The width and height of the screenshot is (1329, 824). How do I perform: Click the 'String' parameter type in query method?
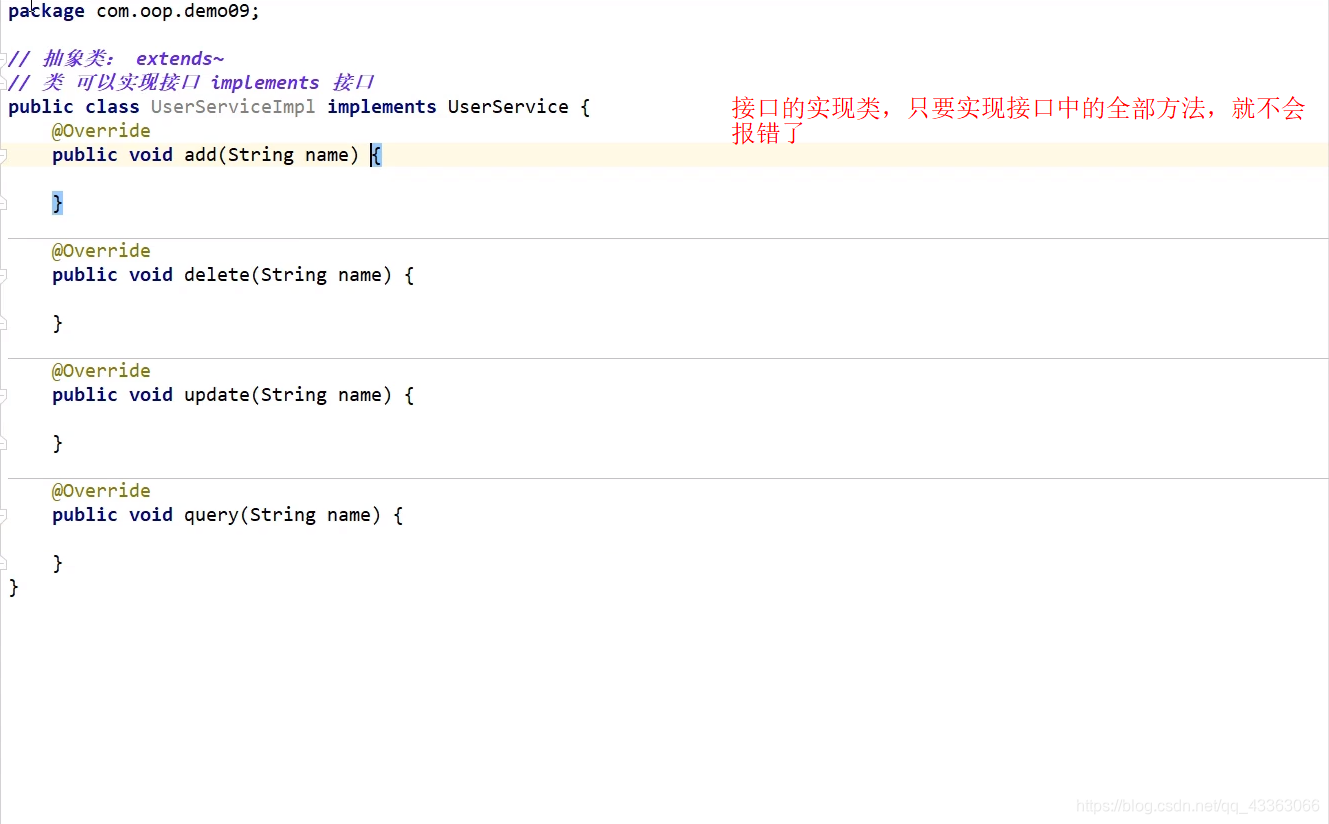click(x=283, y=515)
